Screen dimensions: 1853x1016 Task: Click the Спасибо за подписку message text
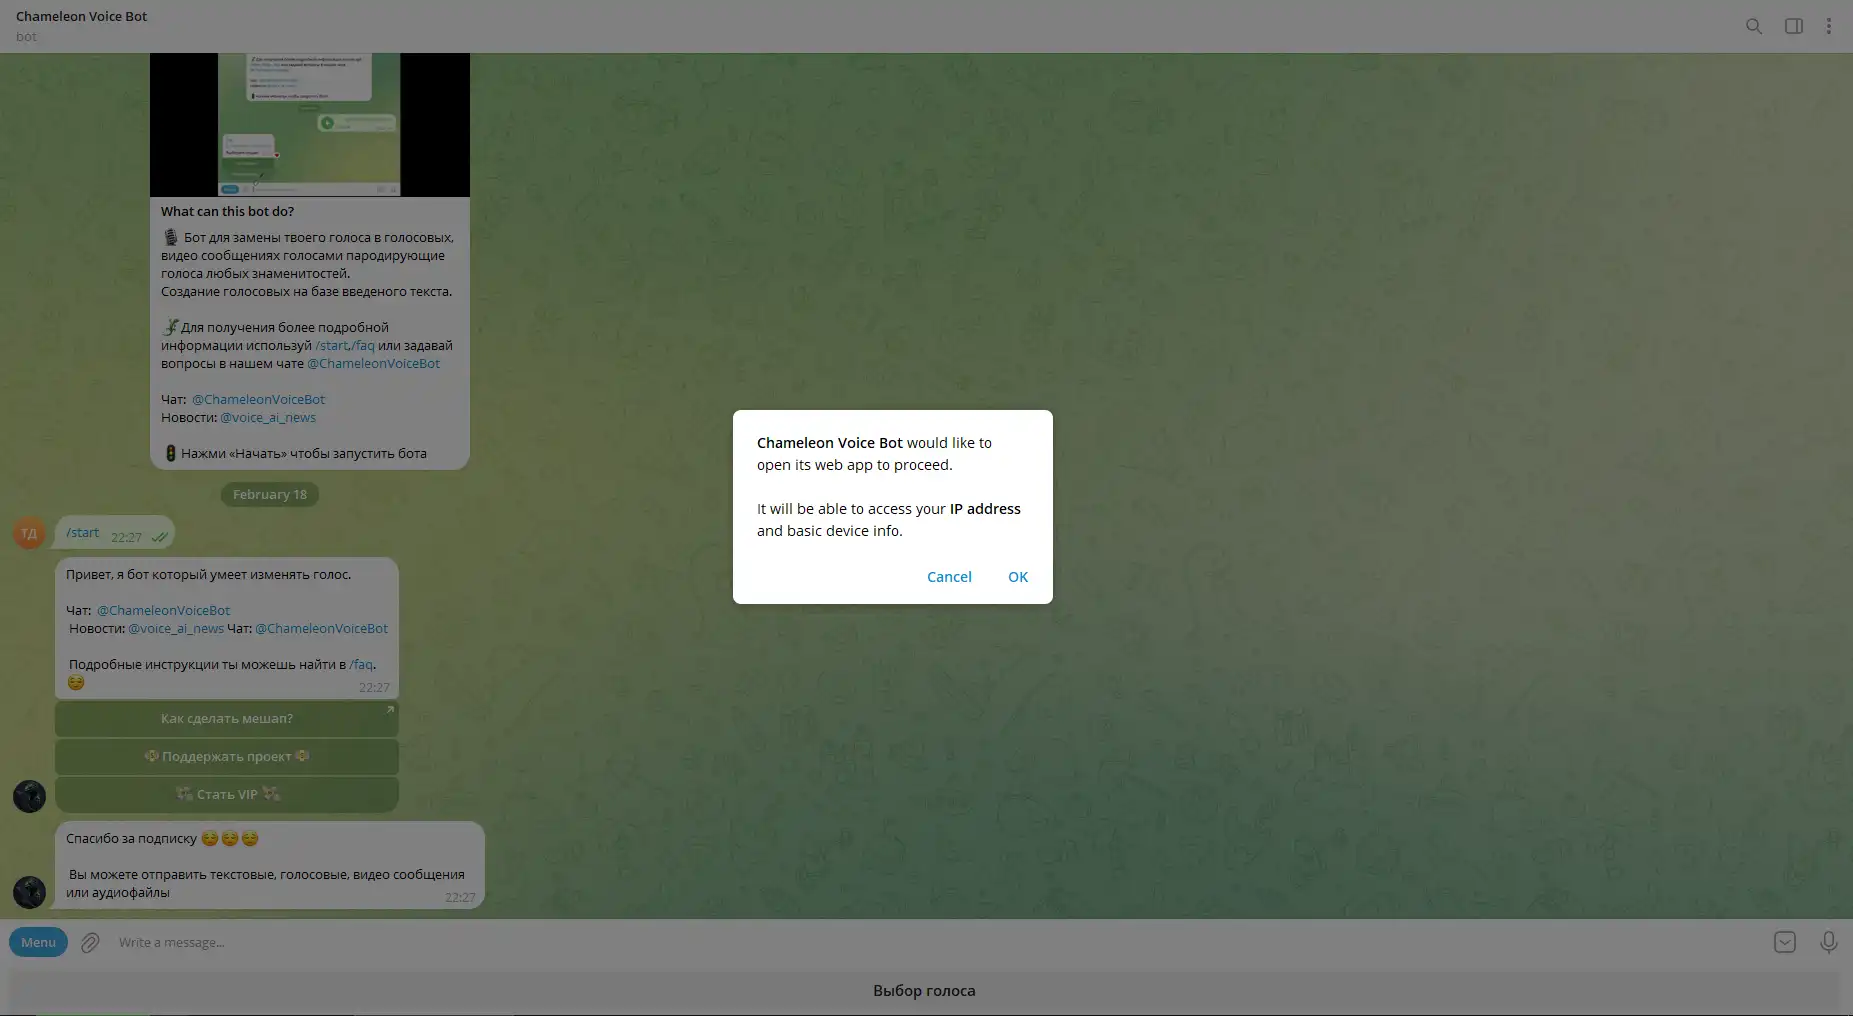(x=131, y=838)
